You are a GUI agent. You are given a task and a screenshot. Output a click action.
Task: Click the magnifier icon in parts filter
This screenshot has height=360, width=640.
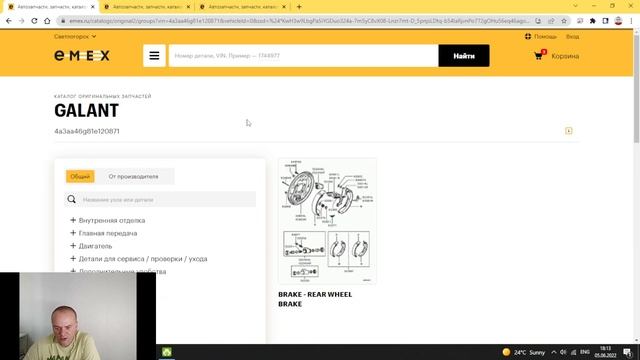click(x=71, y=199)
